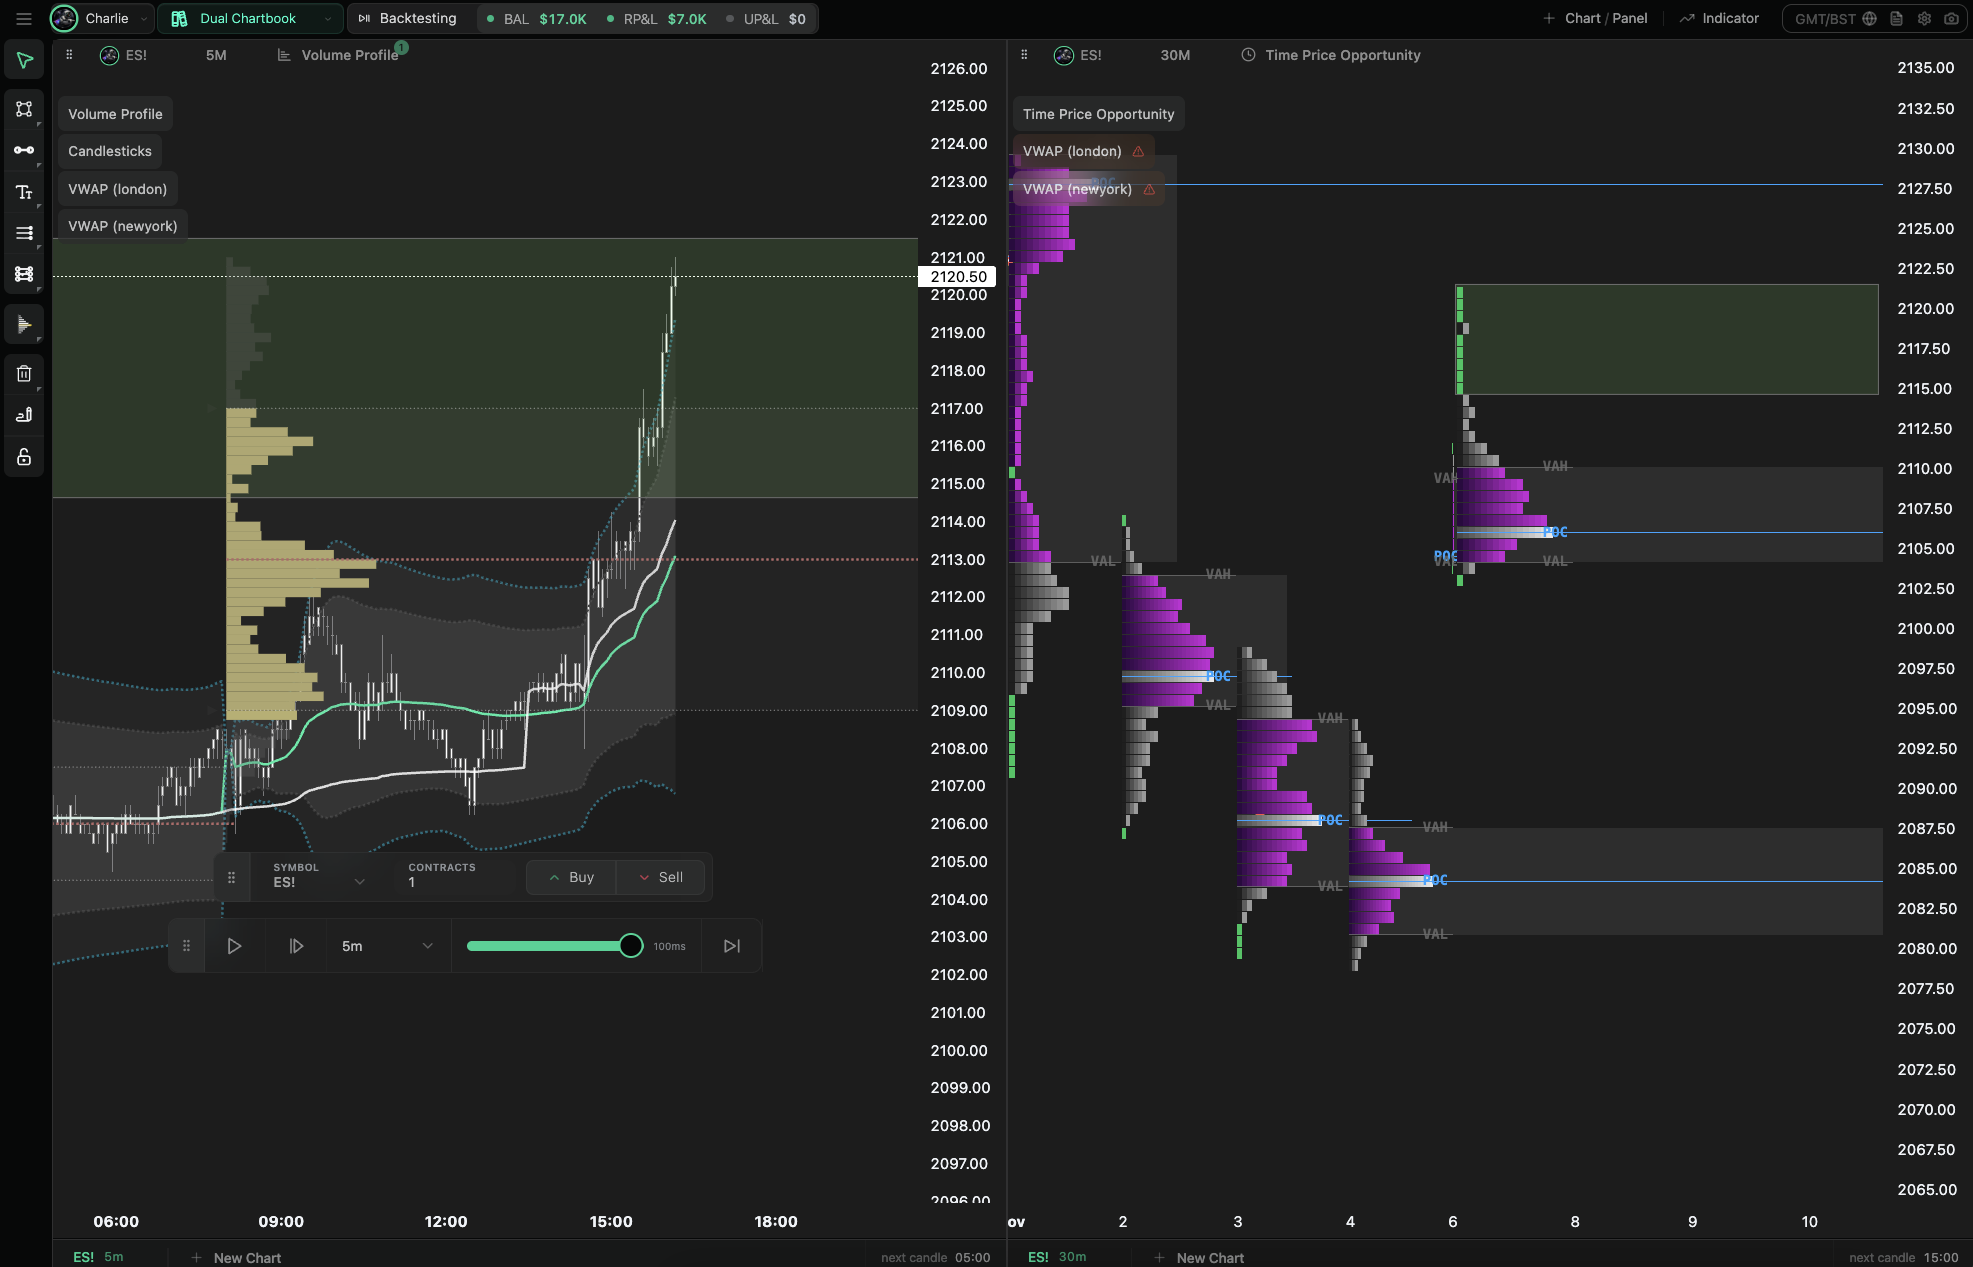Viewport: 1973px width, 1267px height.
Task: Change the right chart ES! symbol
Action: click(1078, 55)
